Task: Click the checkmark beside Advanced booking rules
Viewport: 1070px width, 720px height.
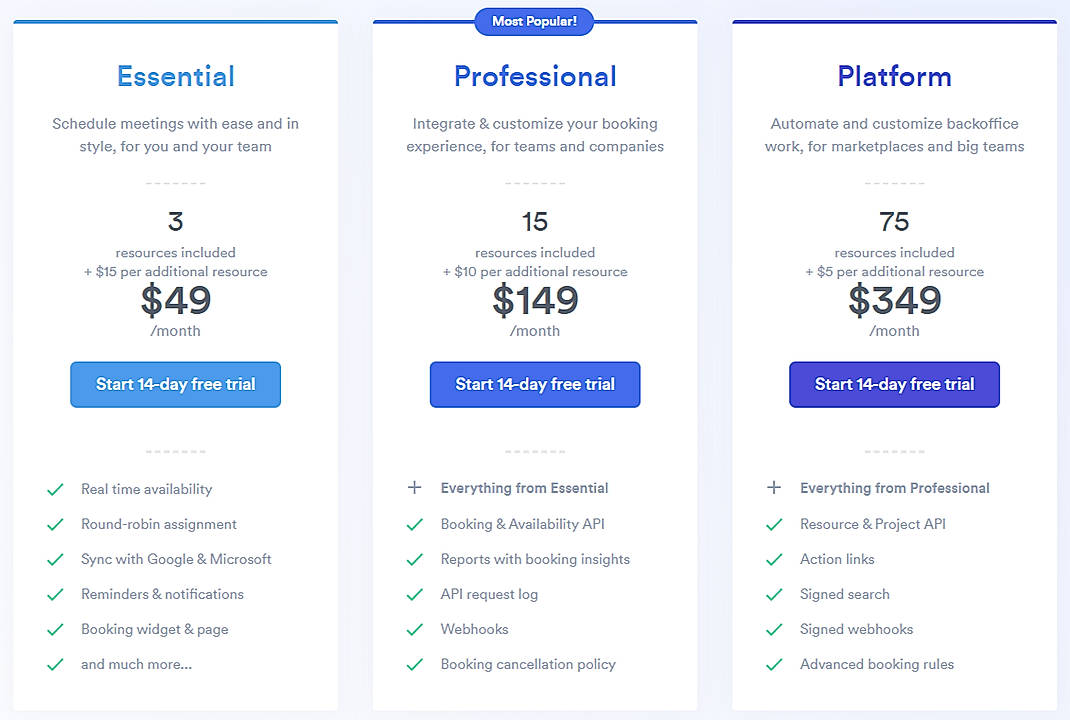Action: (775, 664)
